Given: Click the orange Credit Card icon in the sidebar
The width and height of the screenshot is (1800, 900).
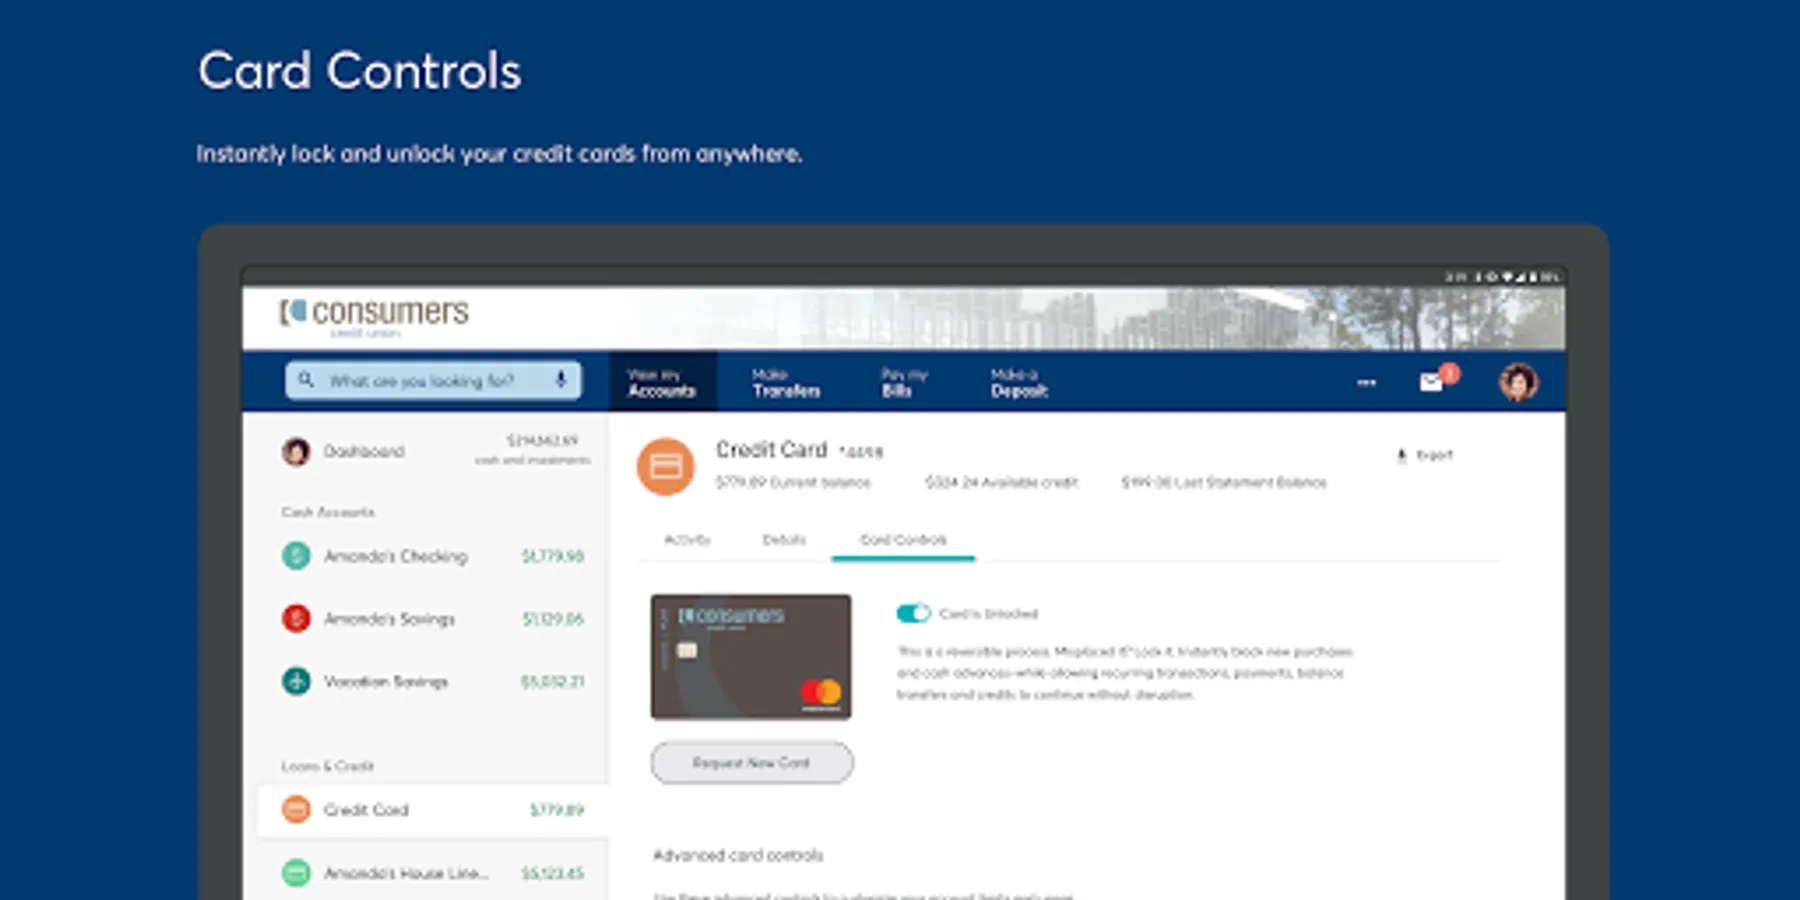Looking at the screenshot, I should (296, 809).
